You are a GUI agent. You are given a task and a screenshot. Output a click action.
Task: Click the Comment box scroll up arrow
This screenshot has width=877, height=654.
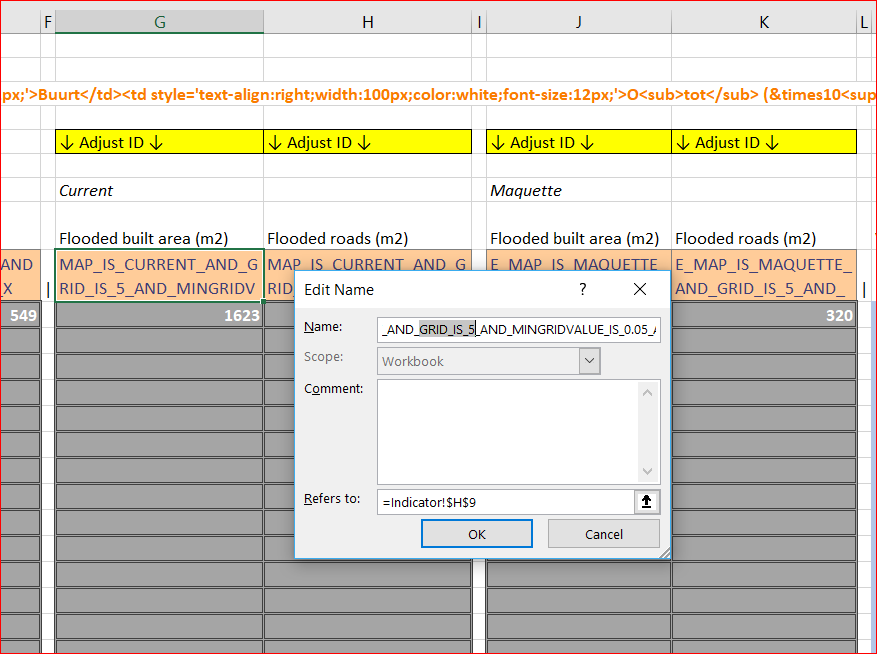648,393
